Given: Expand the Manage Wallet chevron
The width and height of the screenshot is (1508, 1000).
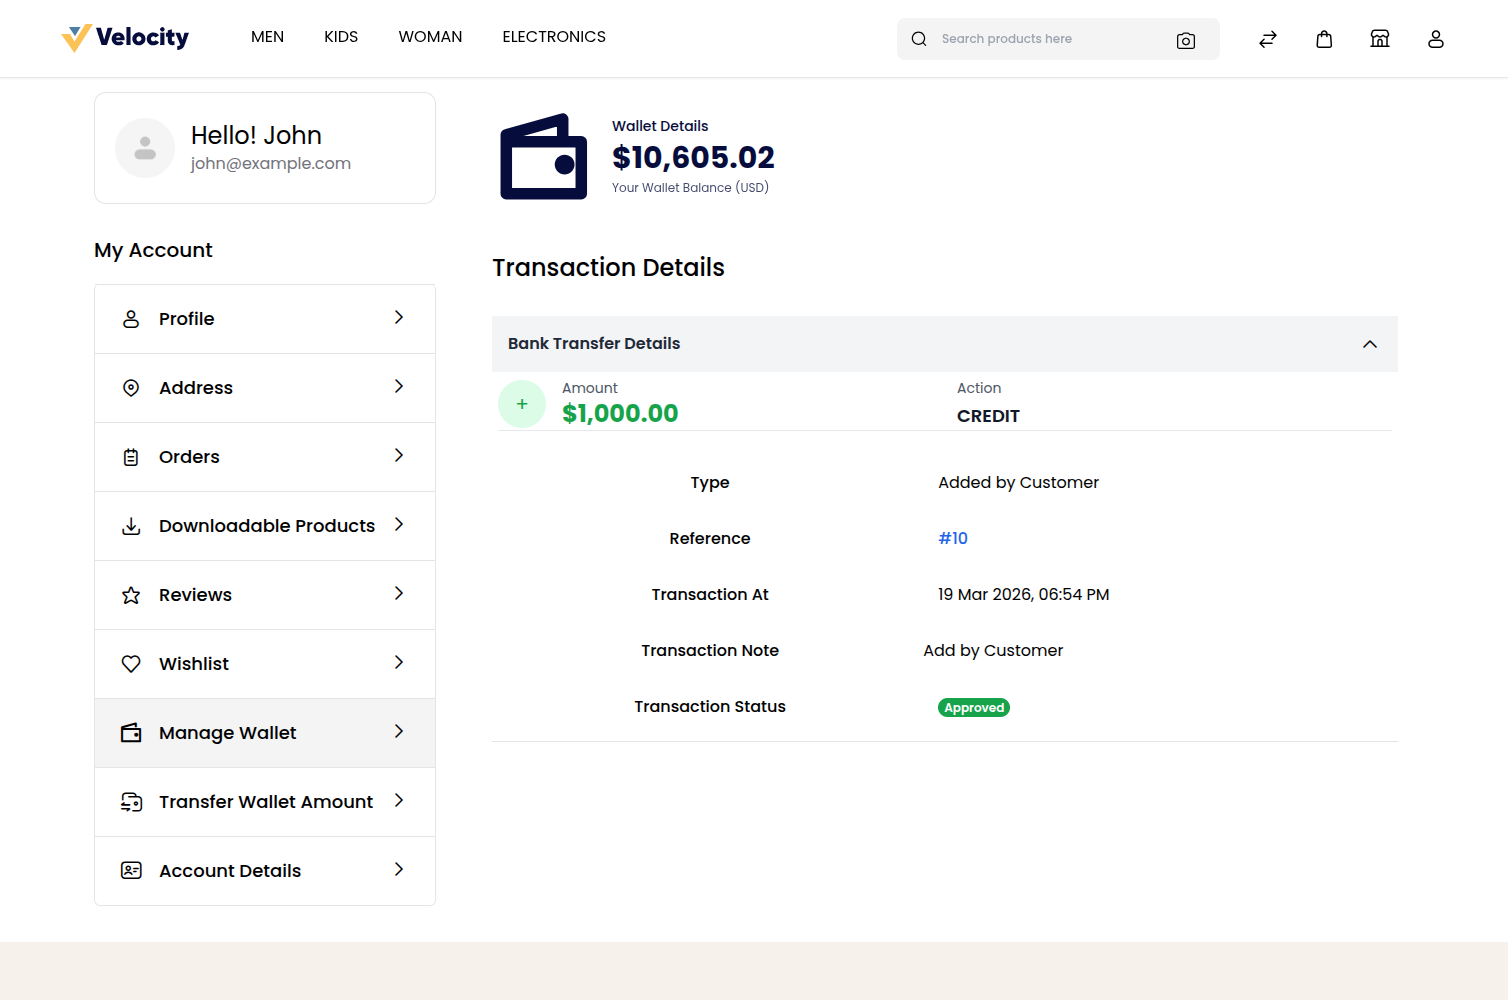Looking at the screenshot, I should click(399, 732).
